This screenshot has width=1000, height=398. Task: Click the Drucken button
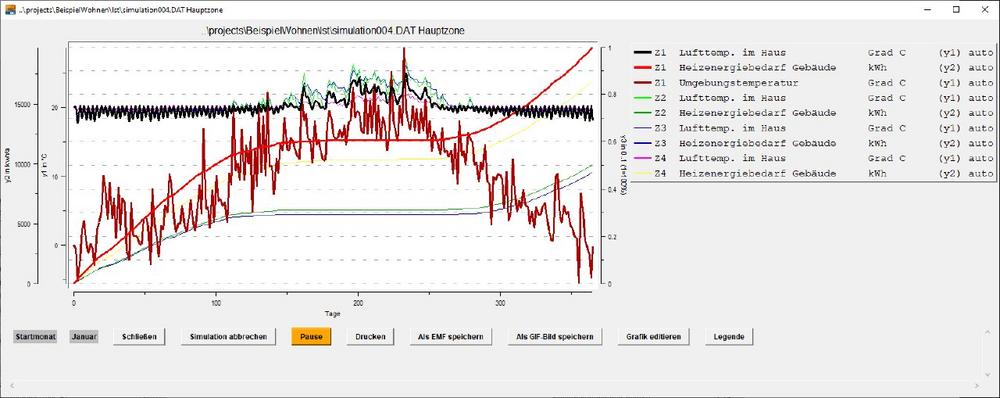tap(370, 336)
